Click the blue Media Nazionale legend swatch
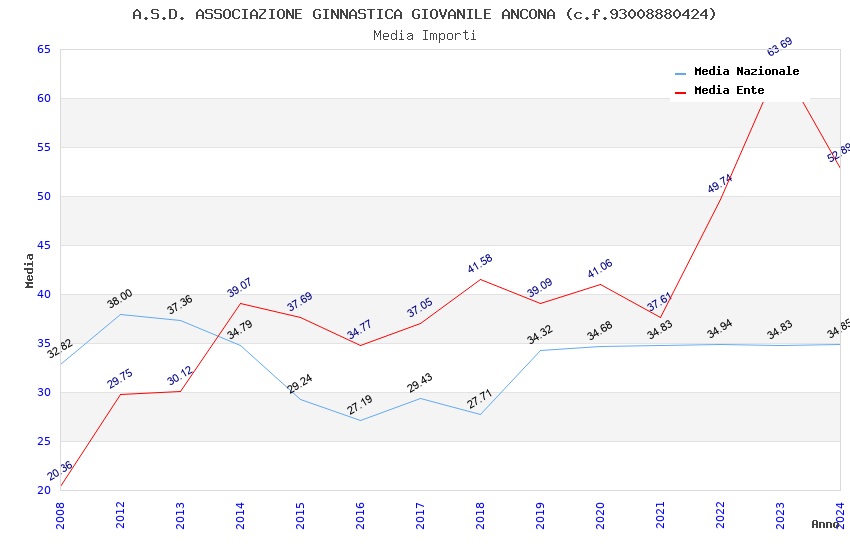The width and height of the screenshot is (850, 550). pyautogui.click(x=680, y=73)
